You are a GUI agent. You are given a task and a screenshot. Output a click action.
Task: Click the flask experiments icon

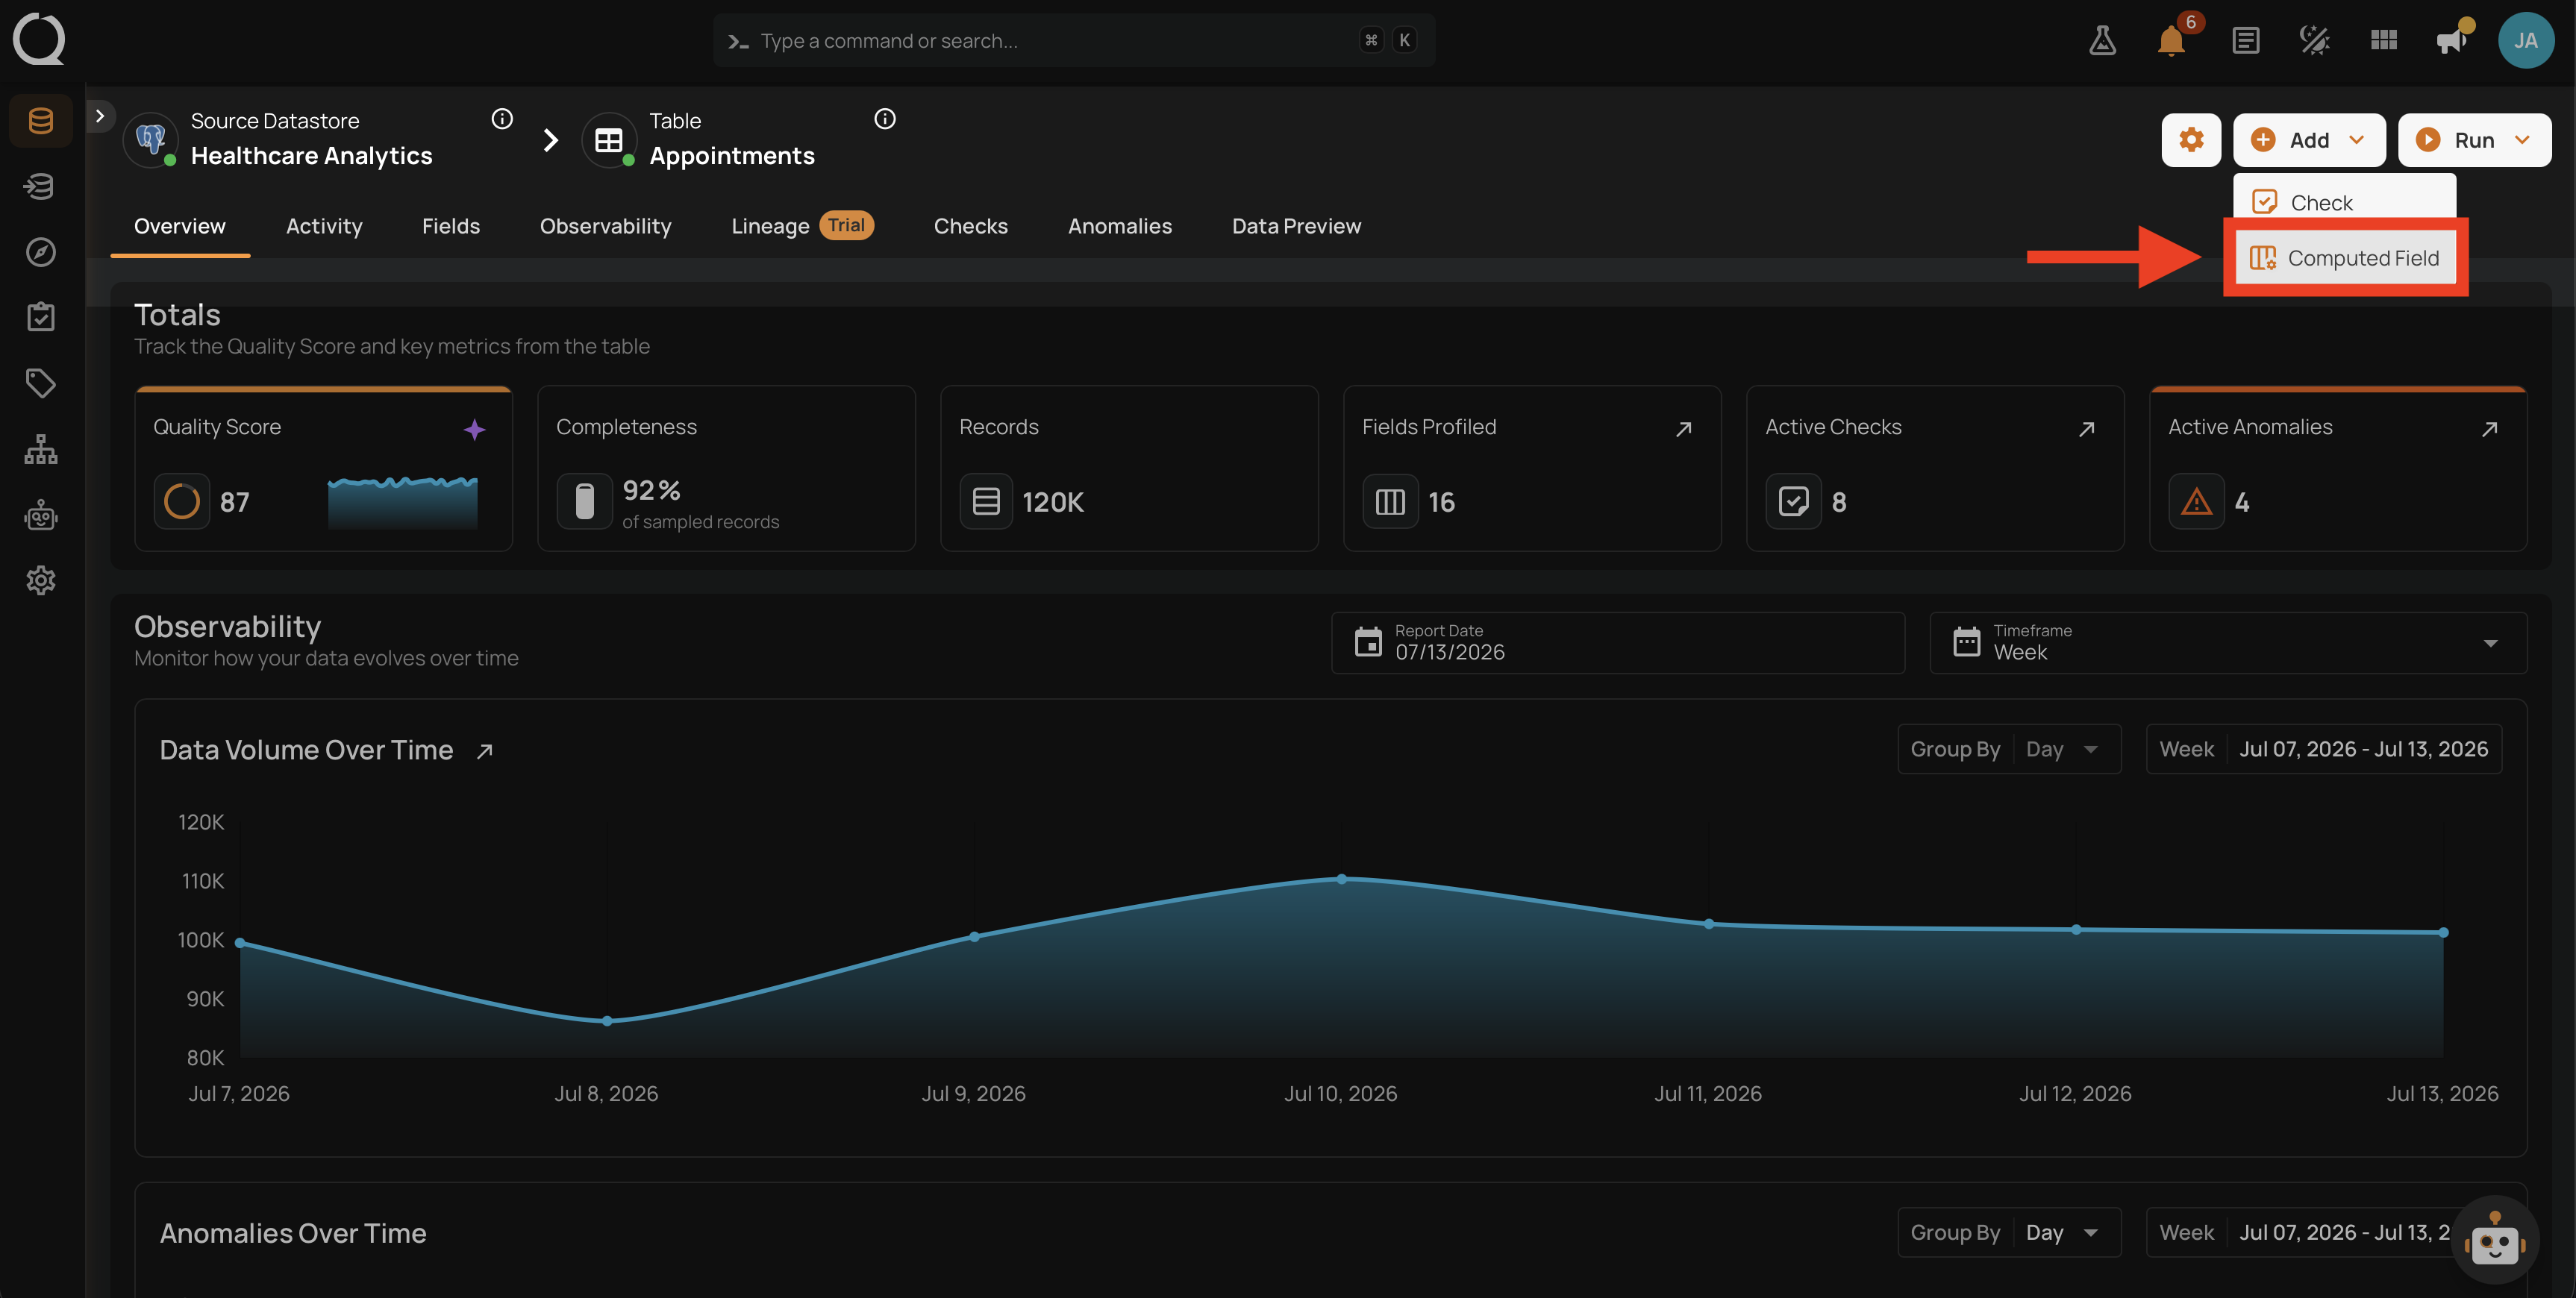click(x=2102, y=41)
